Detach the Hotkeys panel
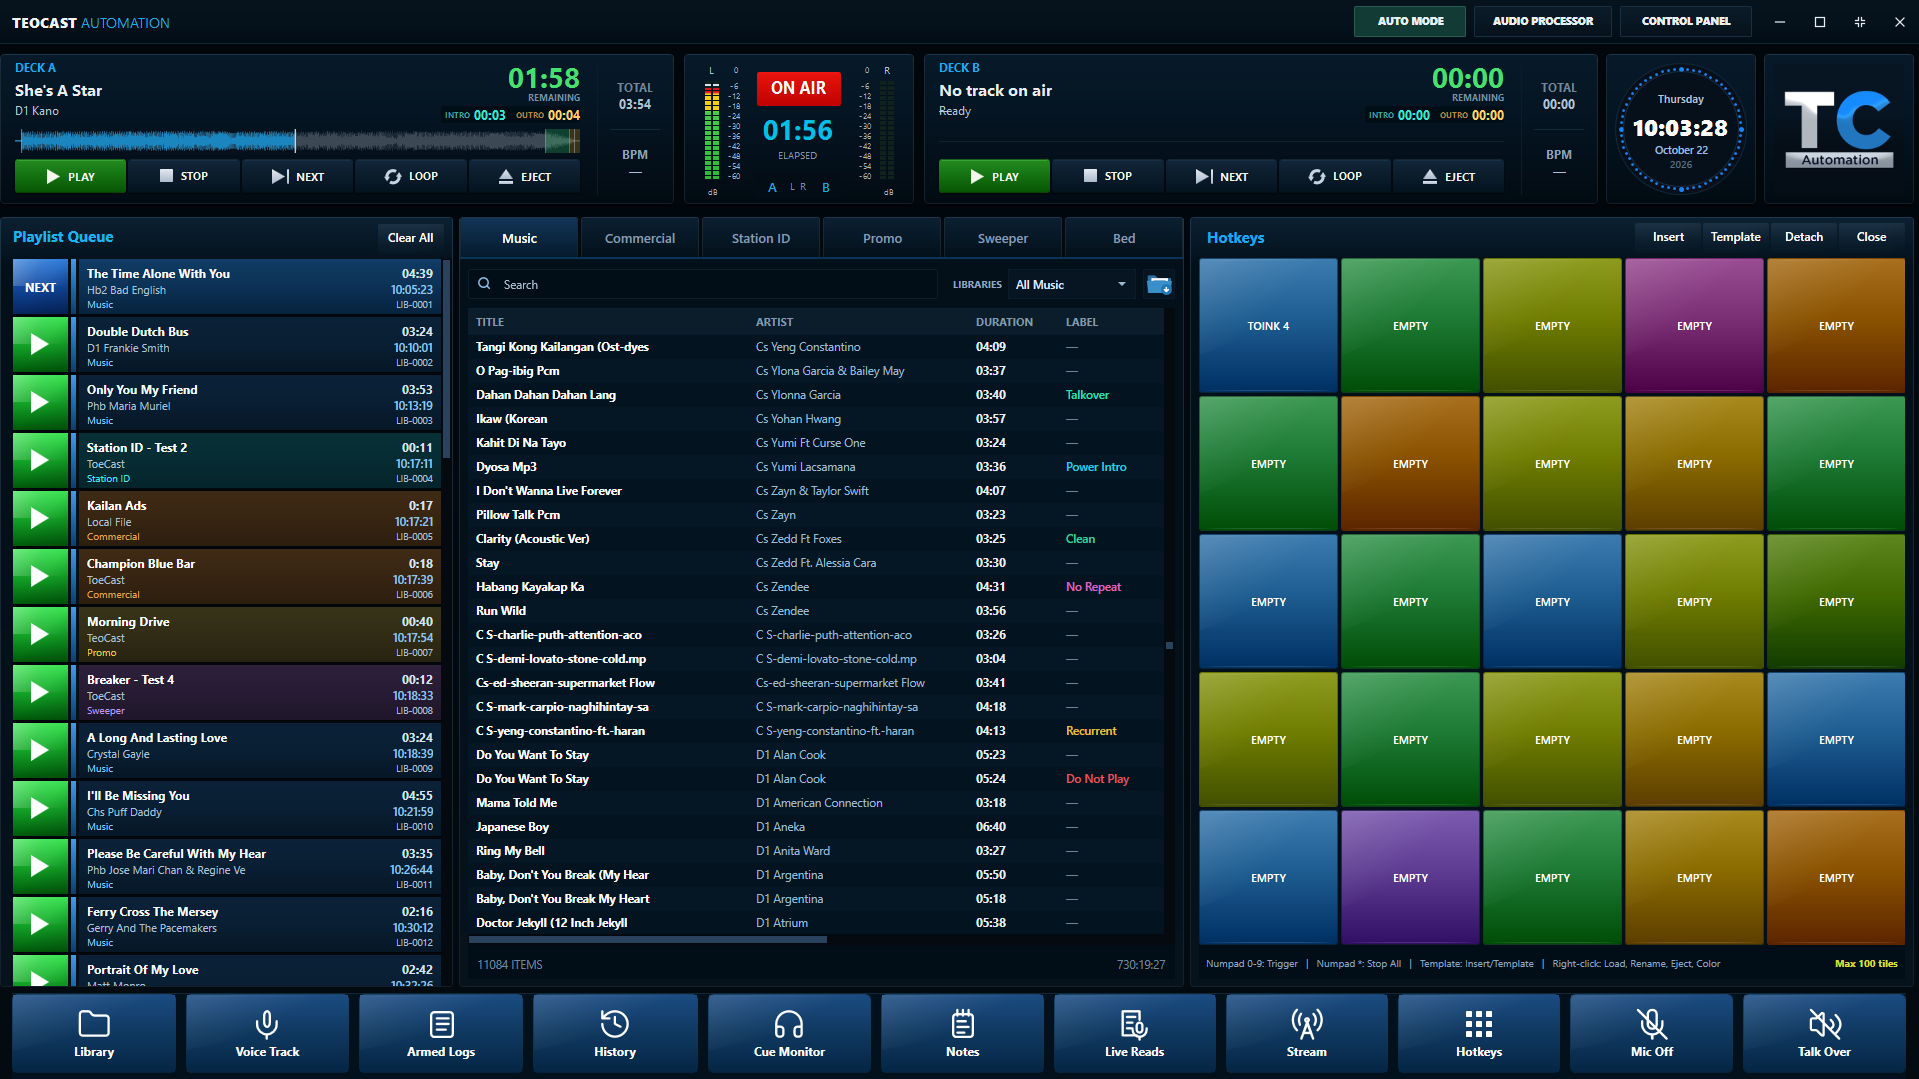 [1804, 237]
